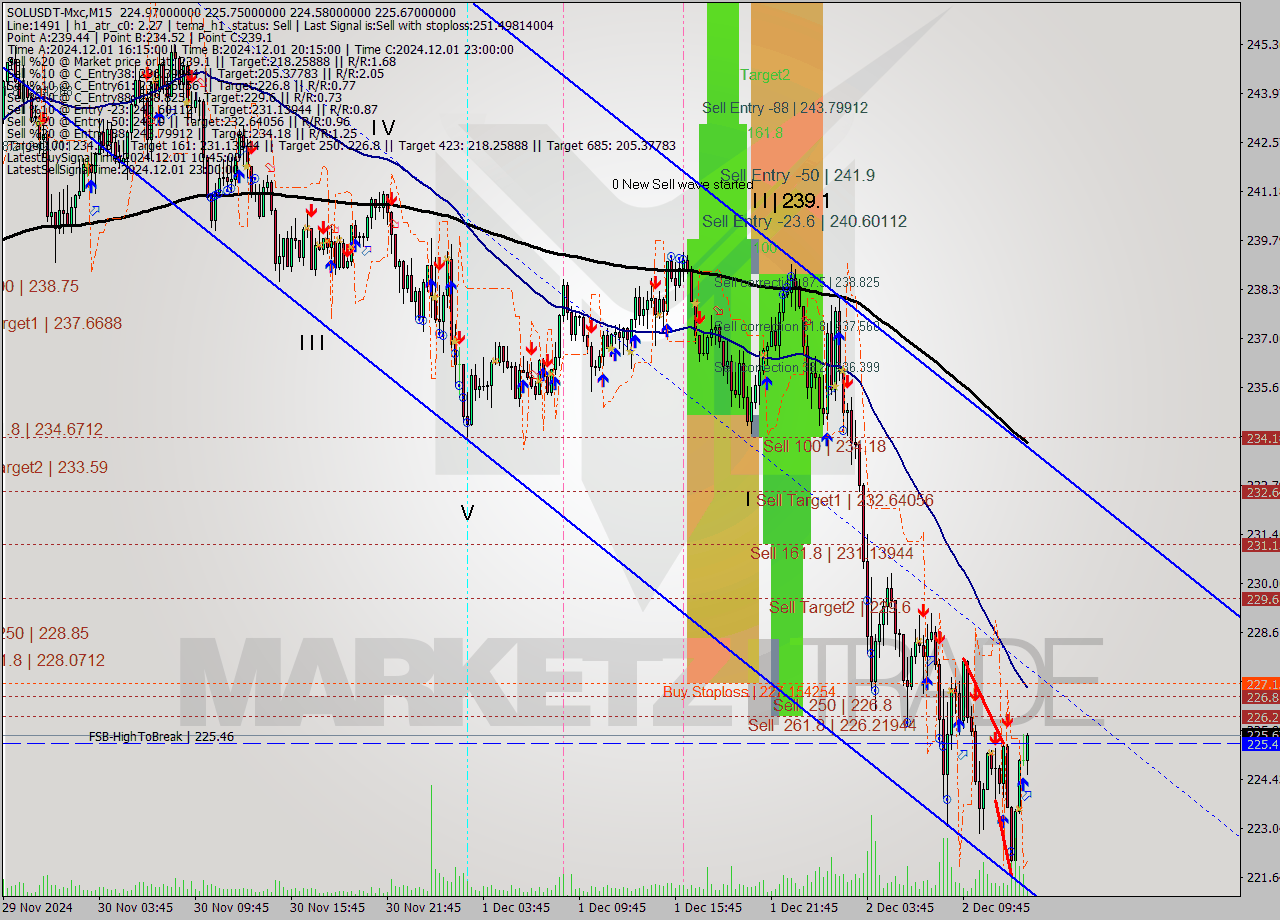
Task: Select the red 231.1 price tag on axis
Action: [1261, 545]
